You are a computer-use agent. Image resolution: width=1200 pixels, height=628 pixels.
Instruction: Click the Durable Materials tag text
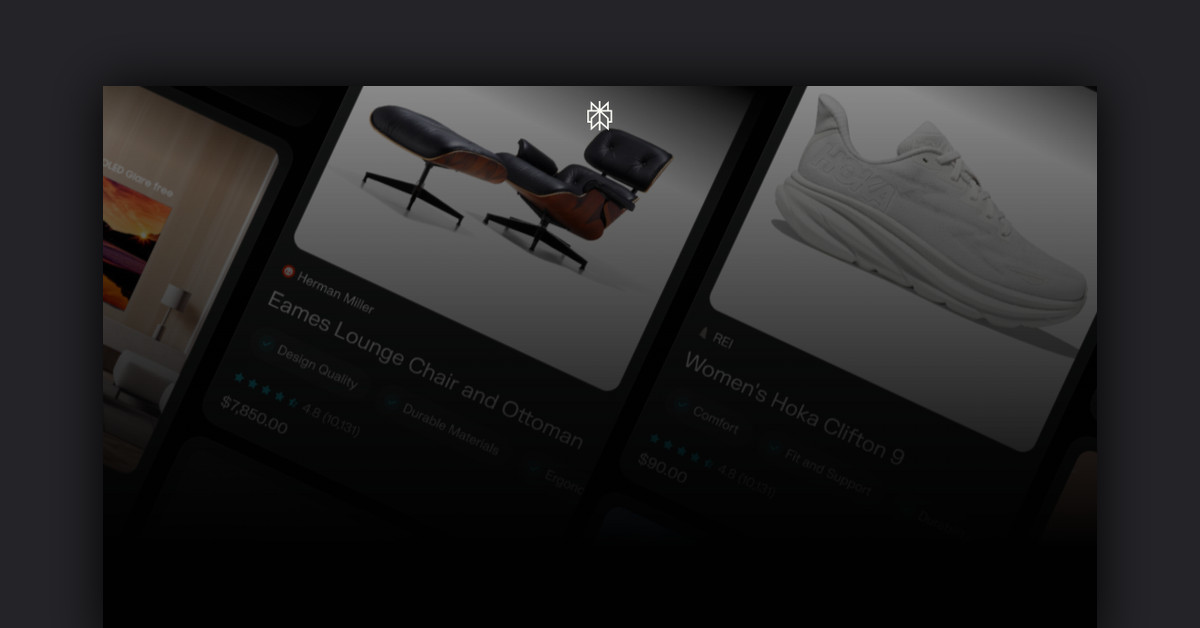click(x=450, y=429)
